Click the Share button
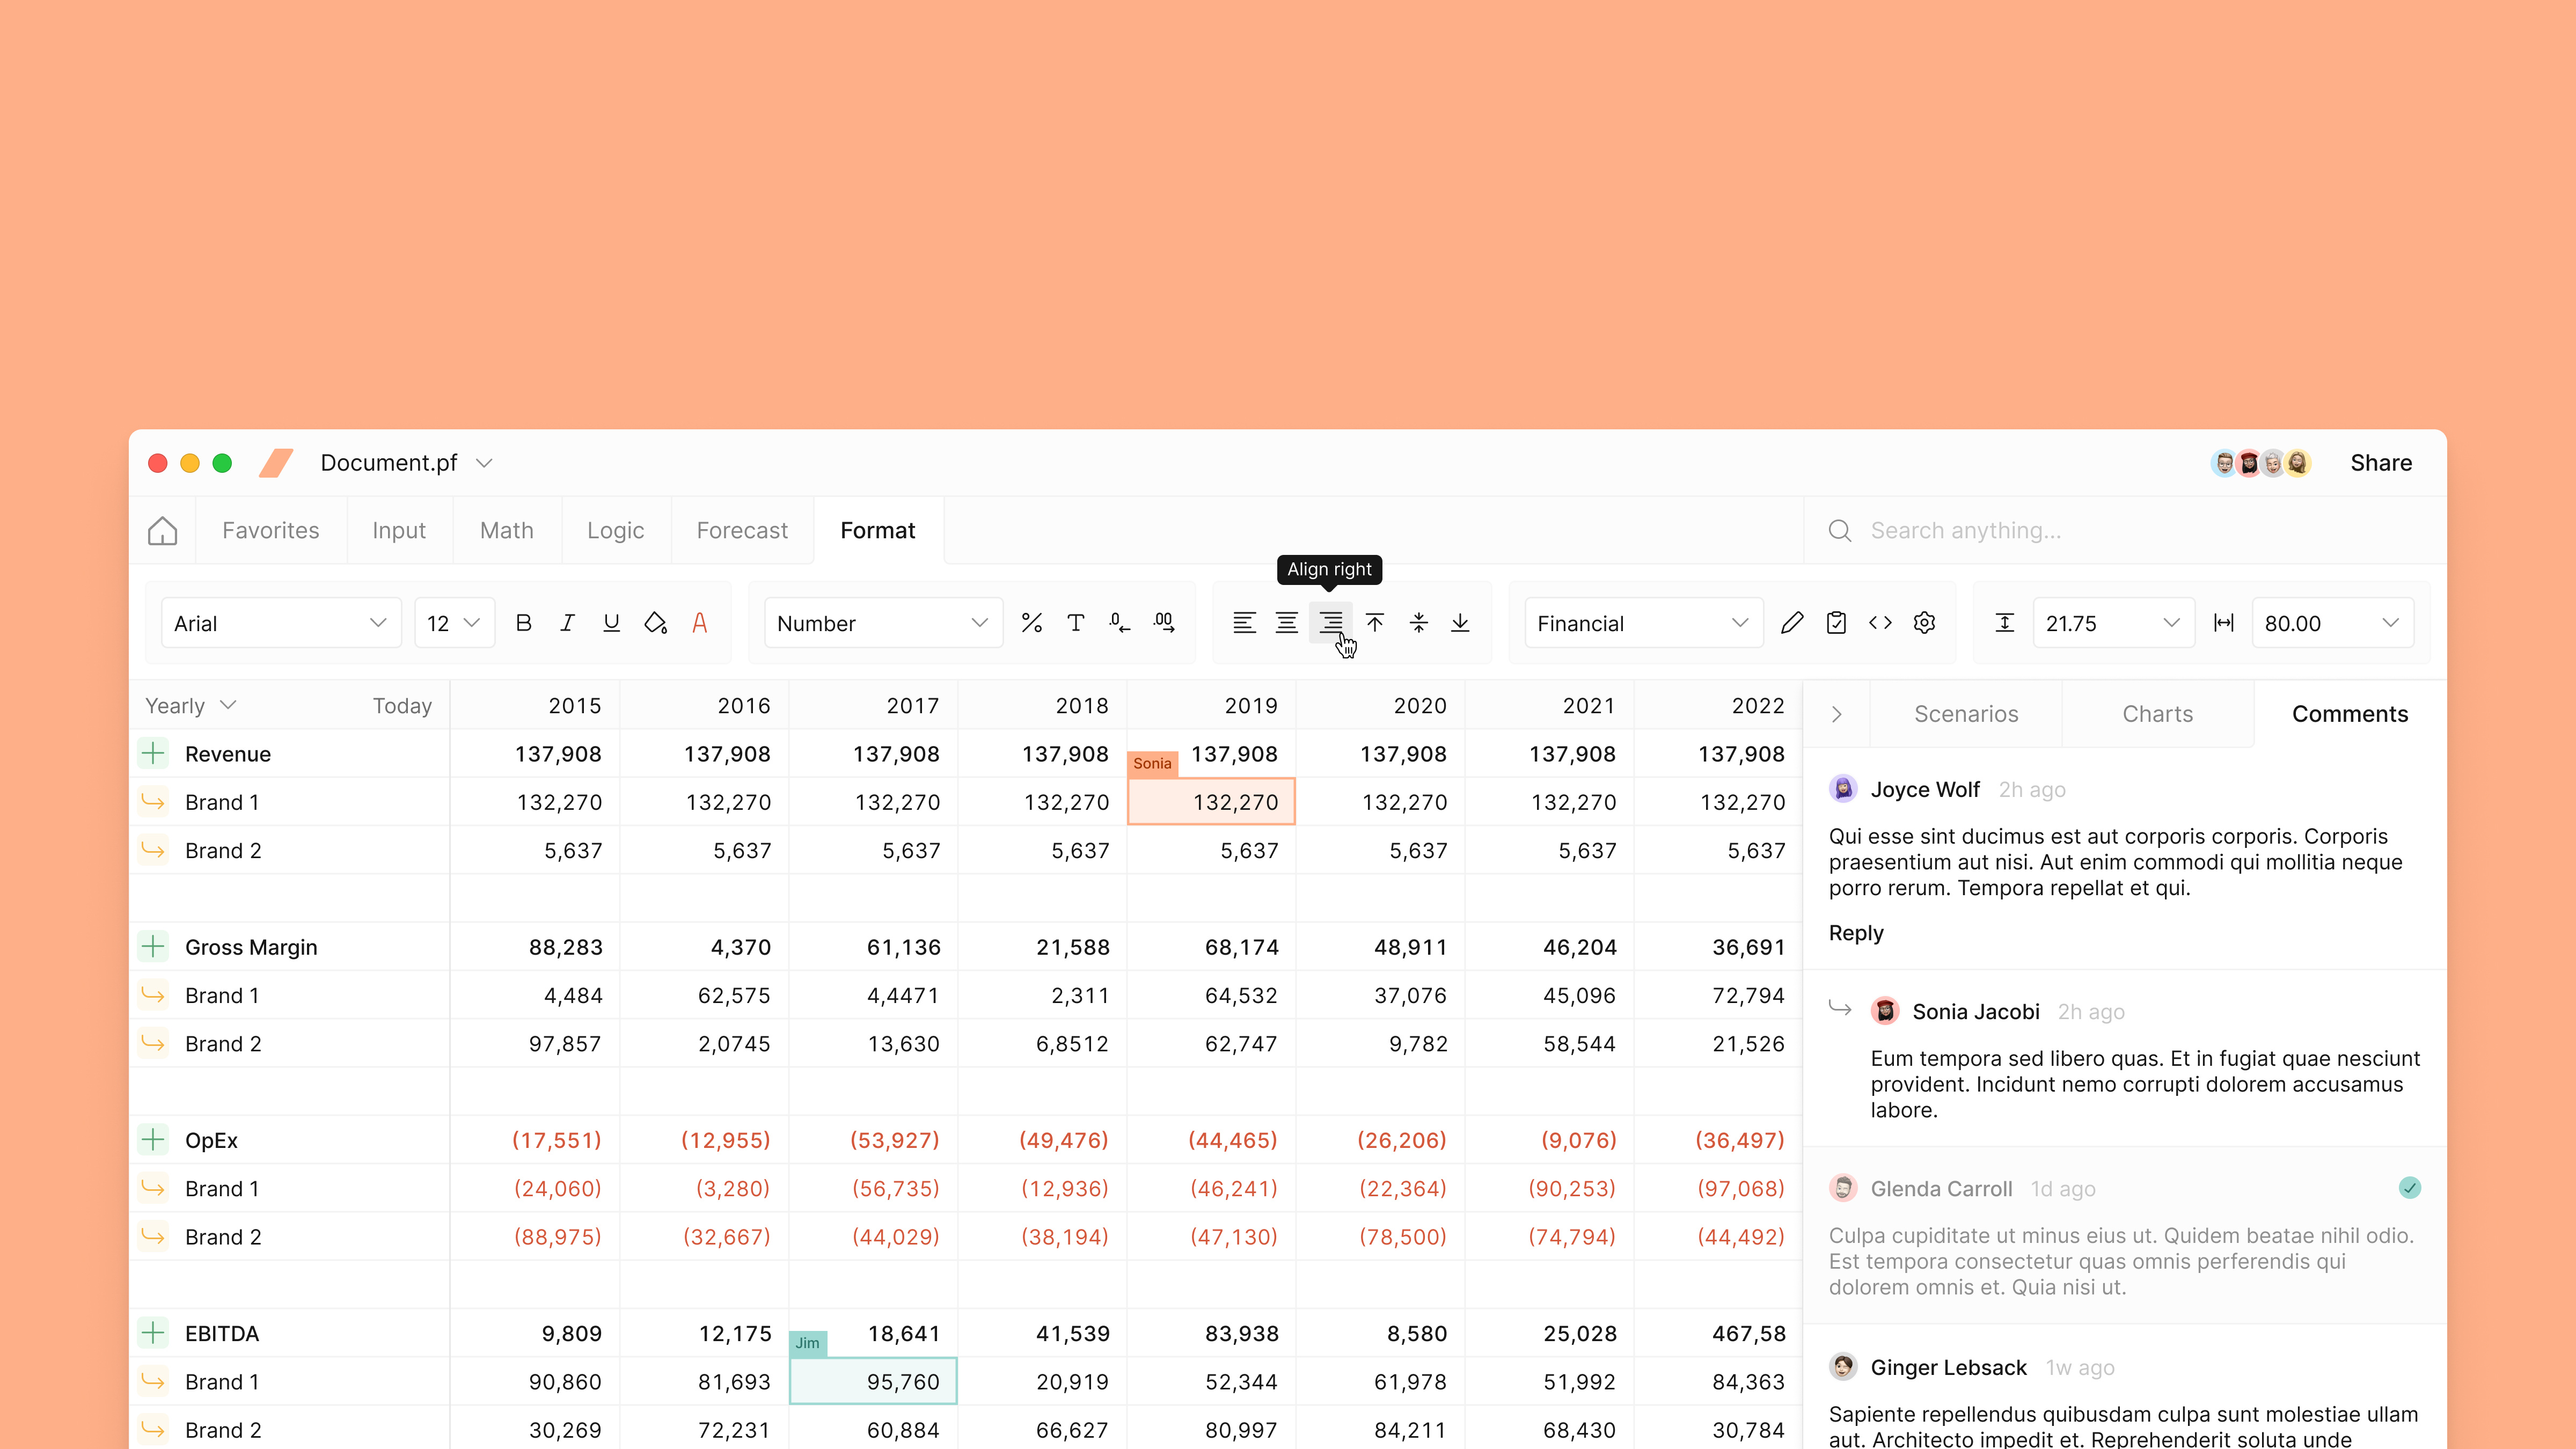This screenshot has height=1449, width=2576. (2380, 463)
